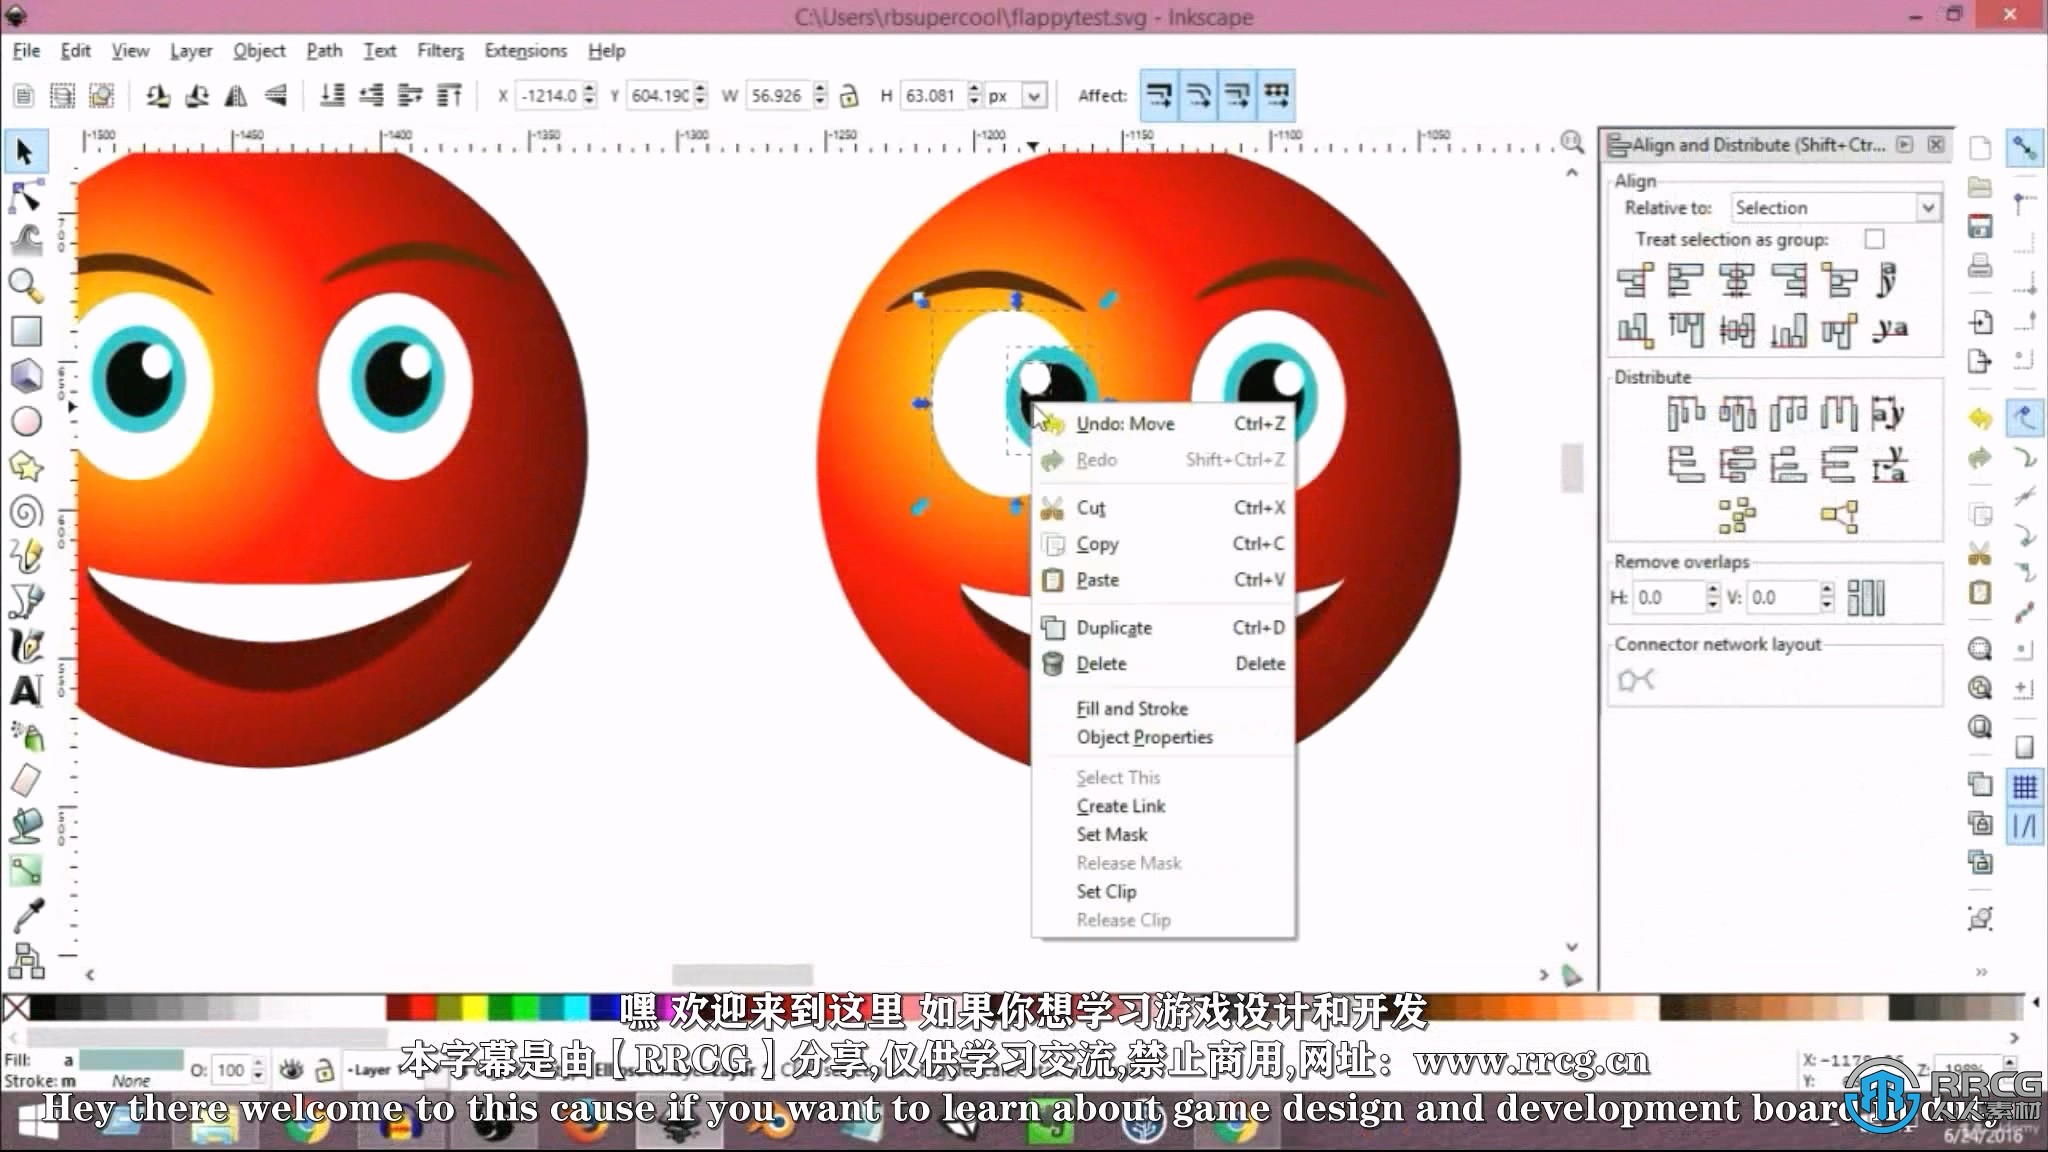
Task: Enable lock width-height ratio toggle
Action: [x=845, y=94]
